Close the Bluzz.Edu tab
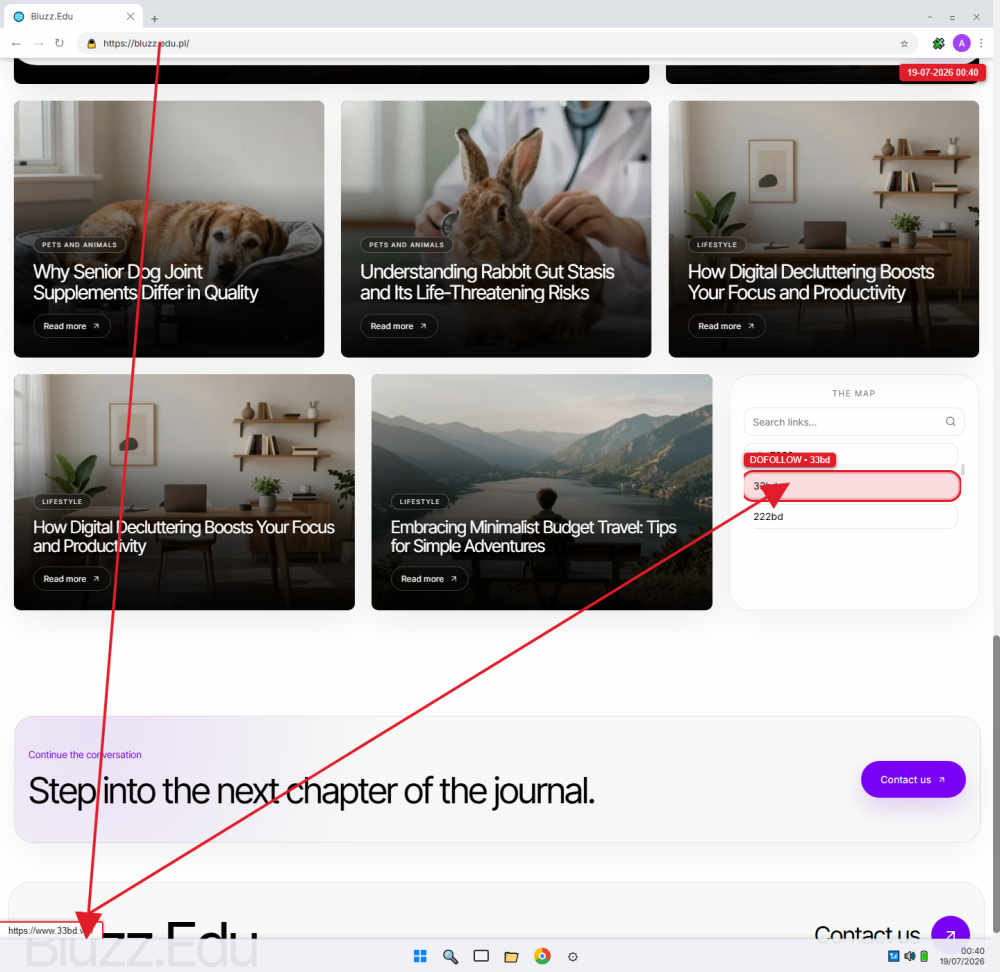1000x972 pixels. [130, 17]
